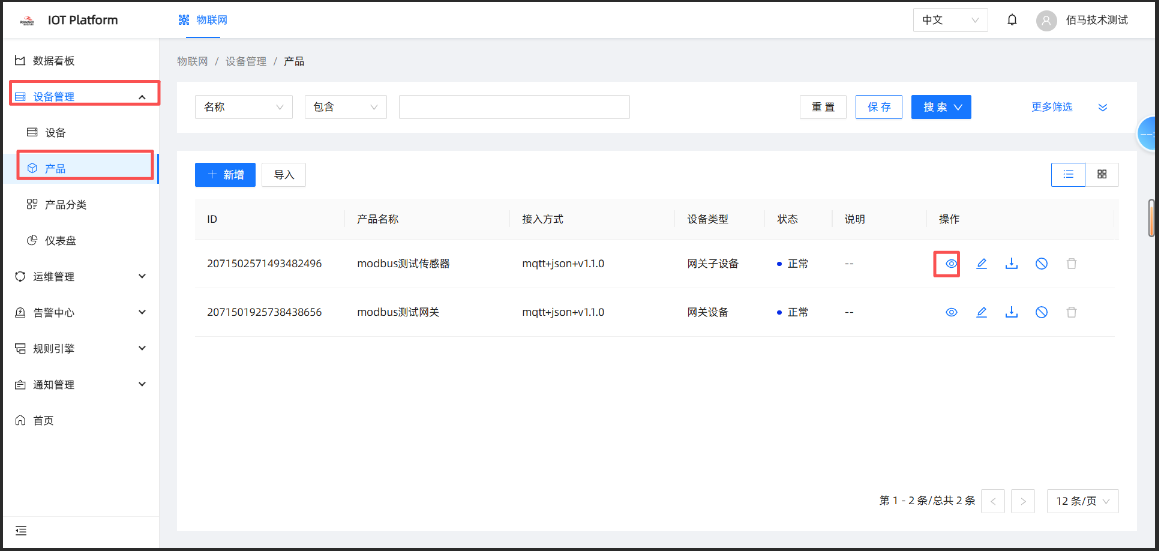Expand the 运维管理 menu group
This screenshot has width=1159, height=551.
click(80, 277)
